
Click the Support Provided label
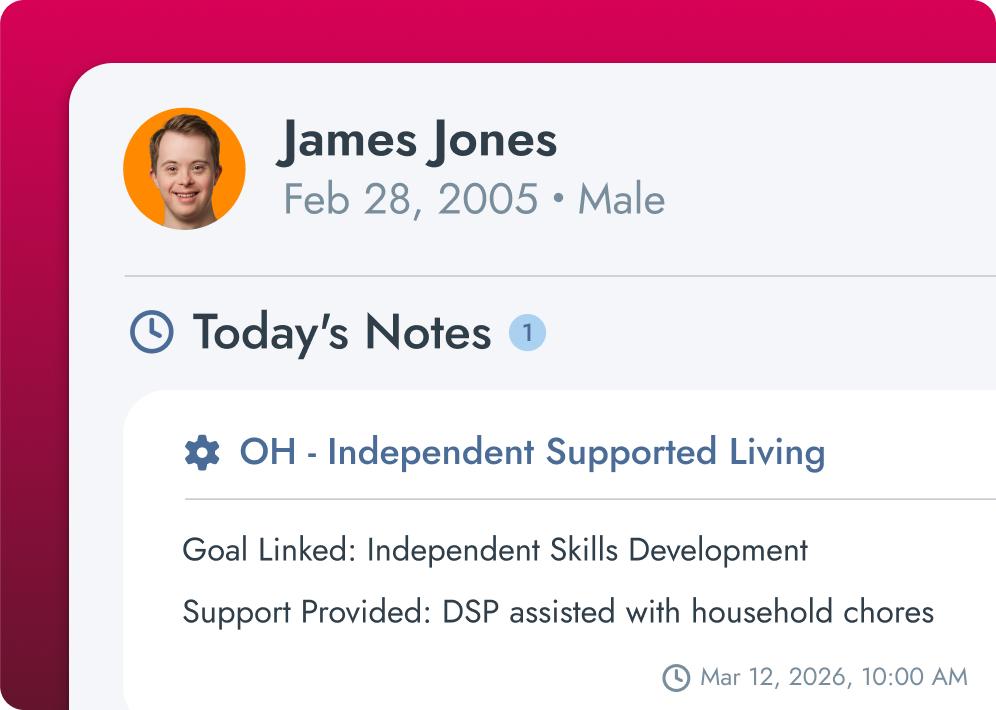point(307,611)
